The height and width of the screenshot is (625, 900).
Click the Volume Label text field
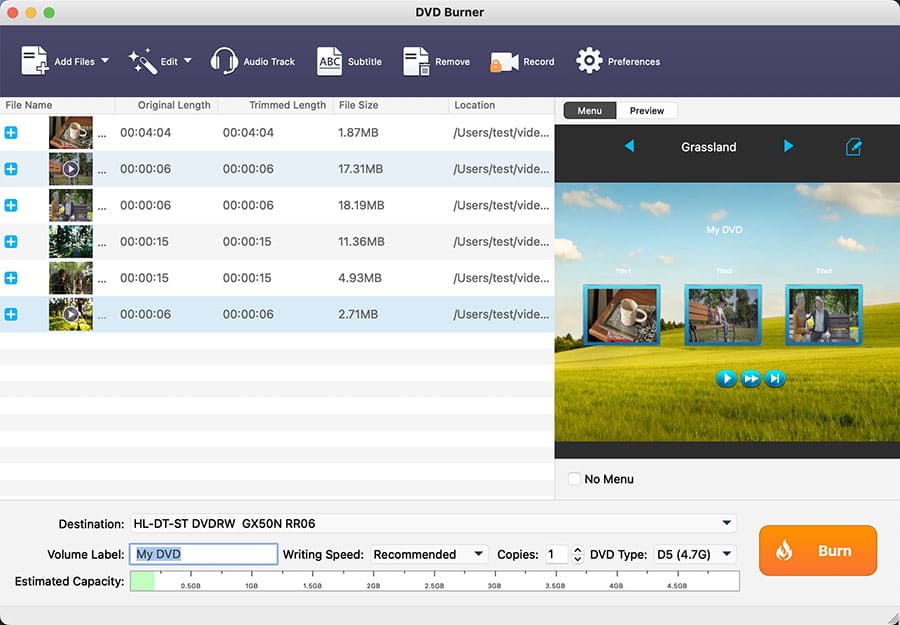(x=203, y=554)
